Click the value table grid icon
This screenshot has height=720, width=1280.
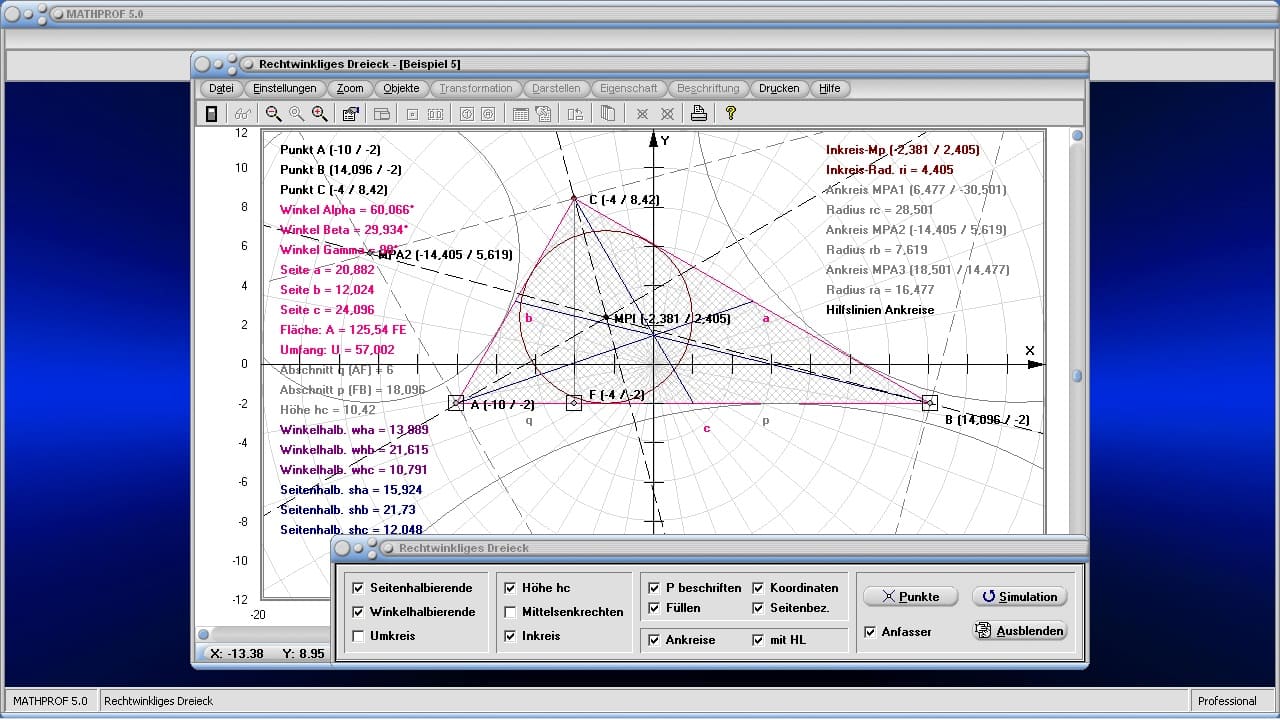tap(521, 114)
